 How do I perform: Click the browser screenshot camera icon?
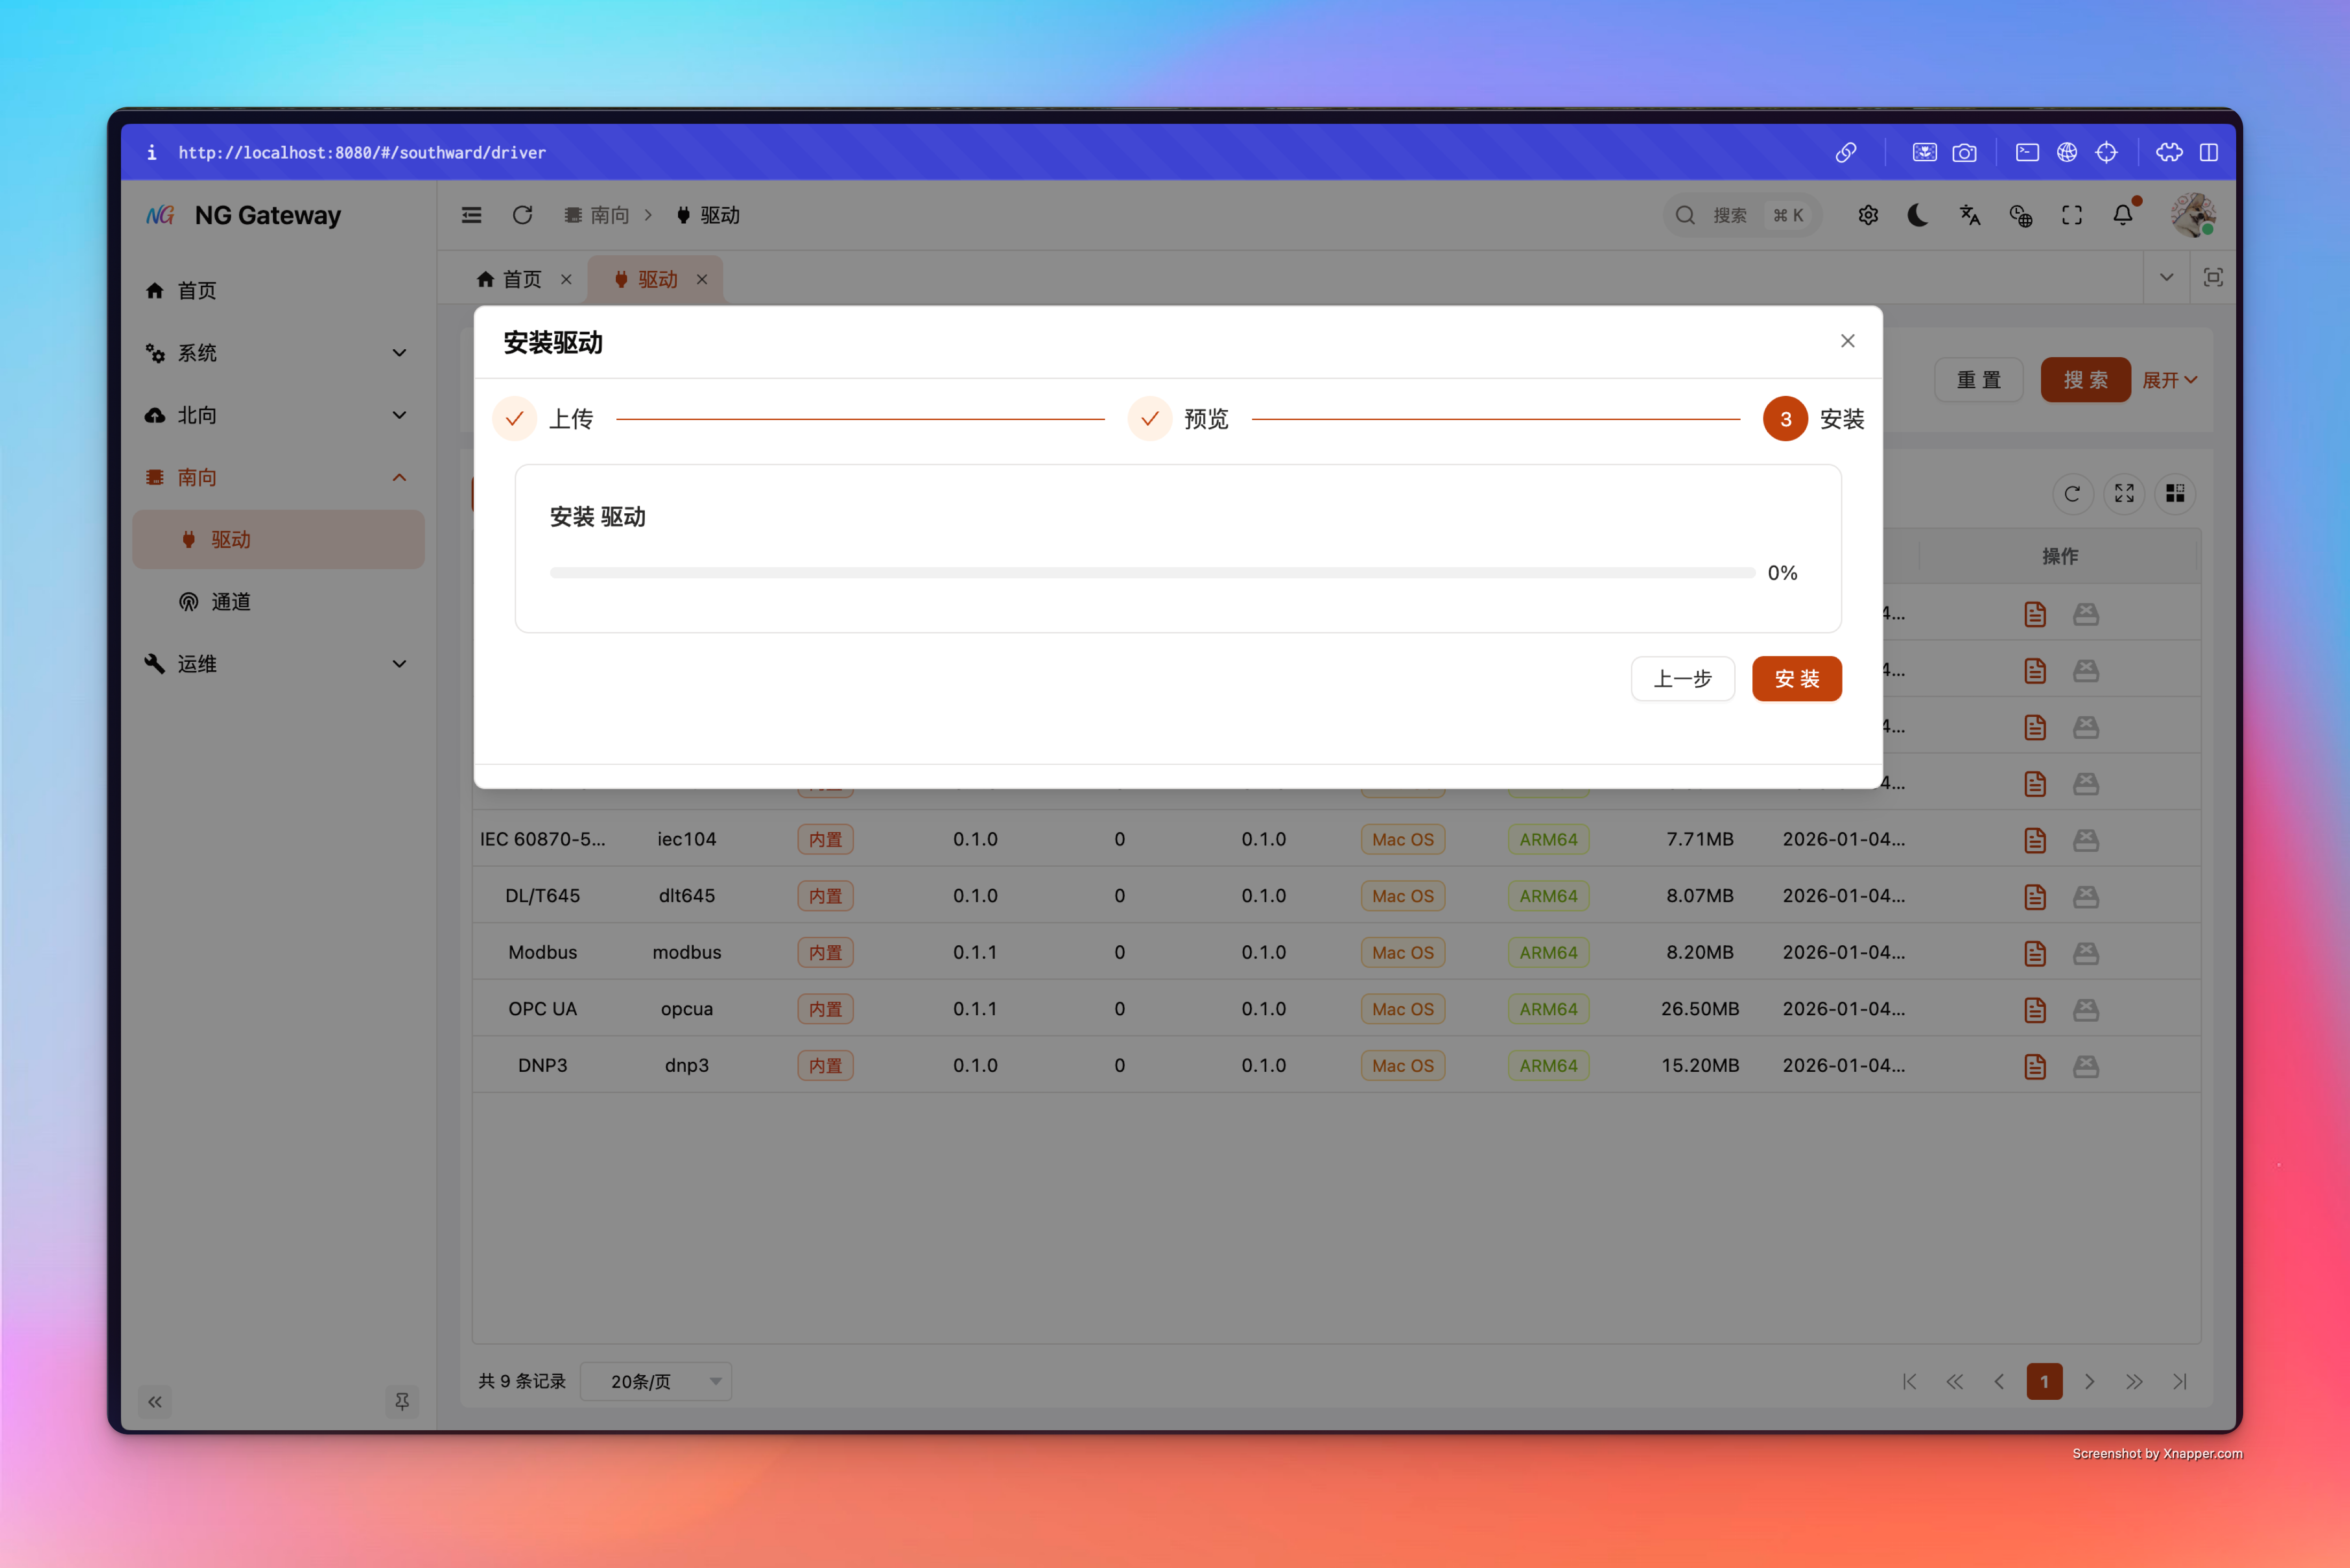[1964, 152]
